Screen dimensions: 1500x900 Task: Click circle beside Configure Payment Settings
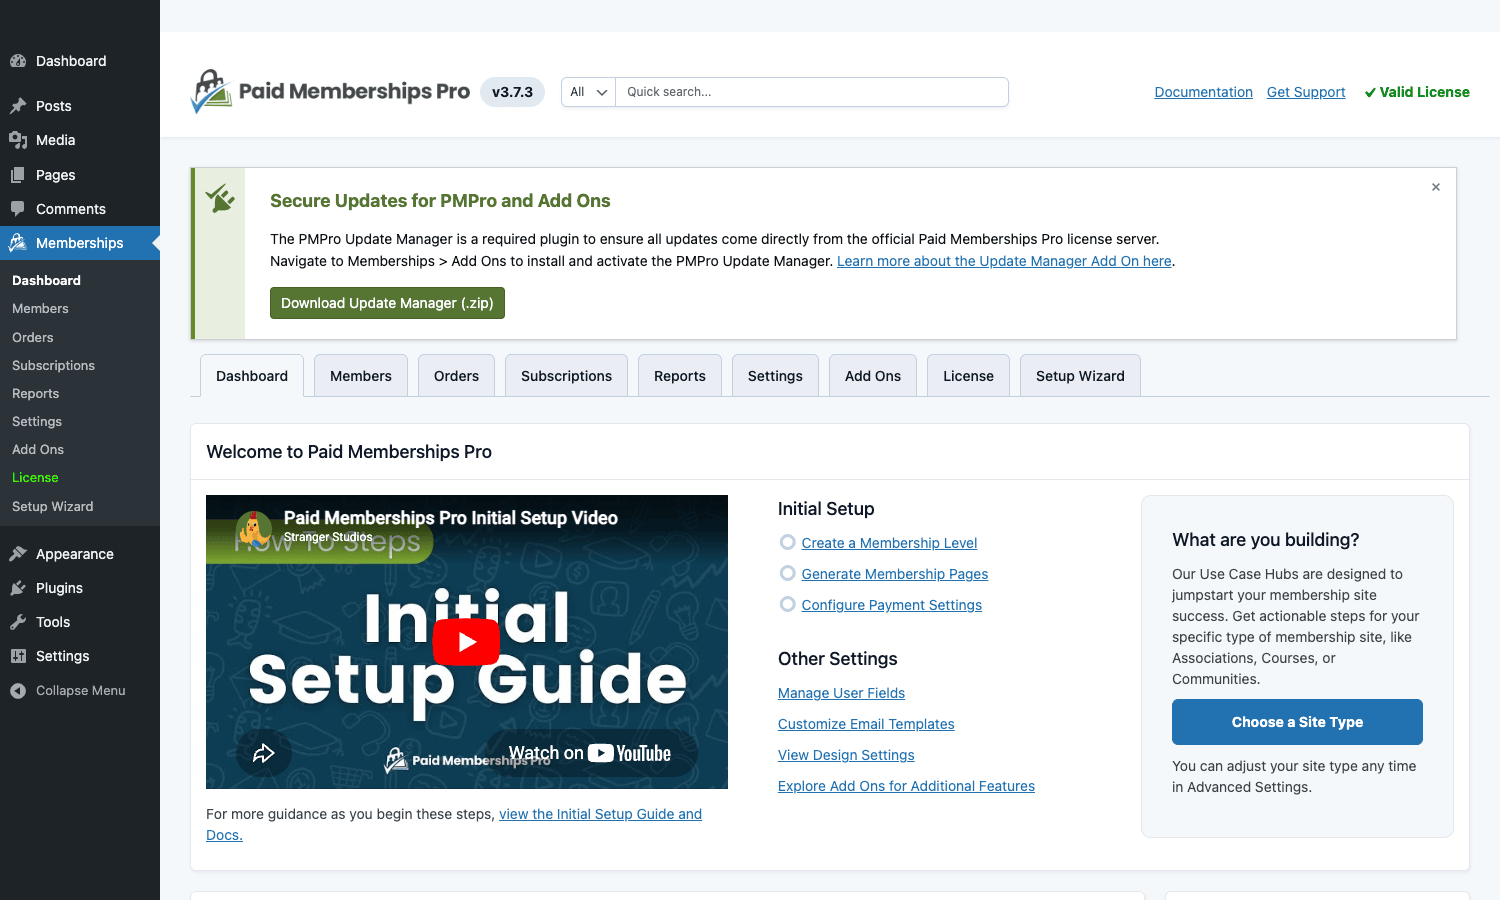pyautogui.click(x=788, y=604)
